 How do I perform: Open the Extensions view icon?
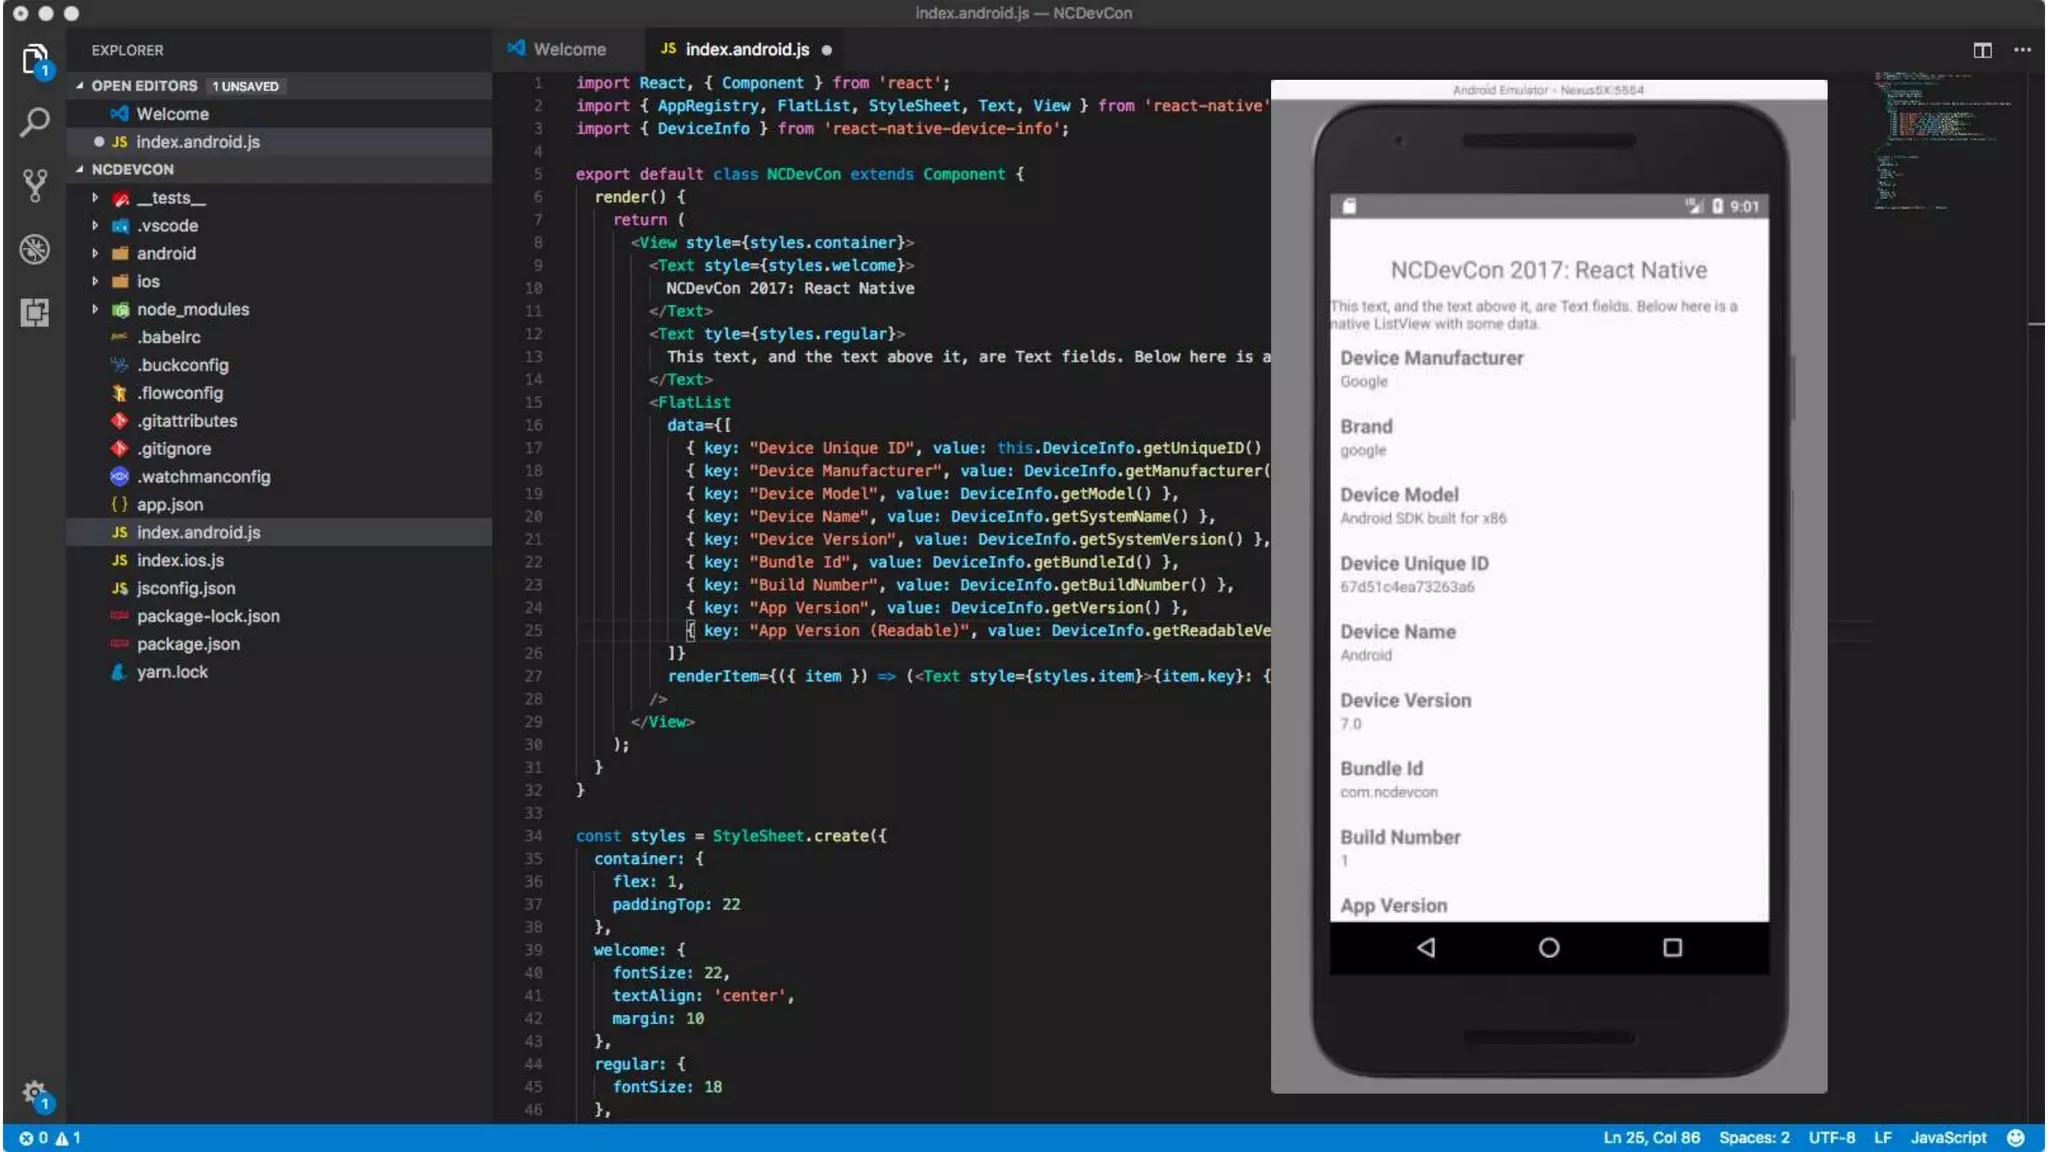(x=34, y=313)
